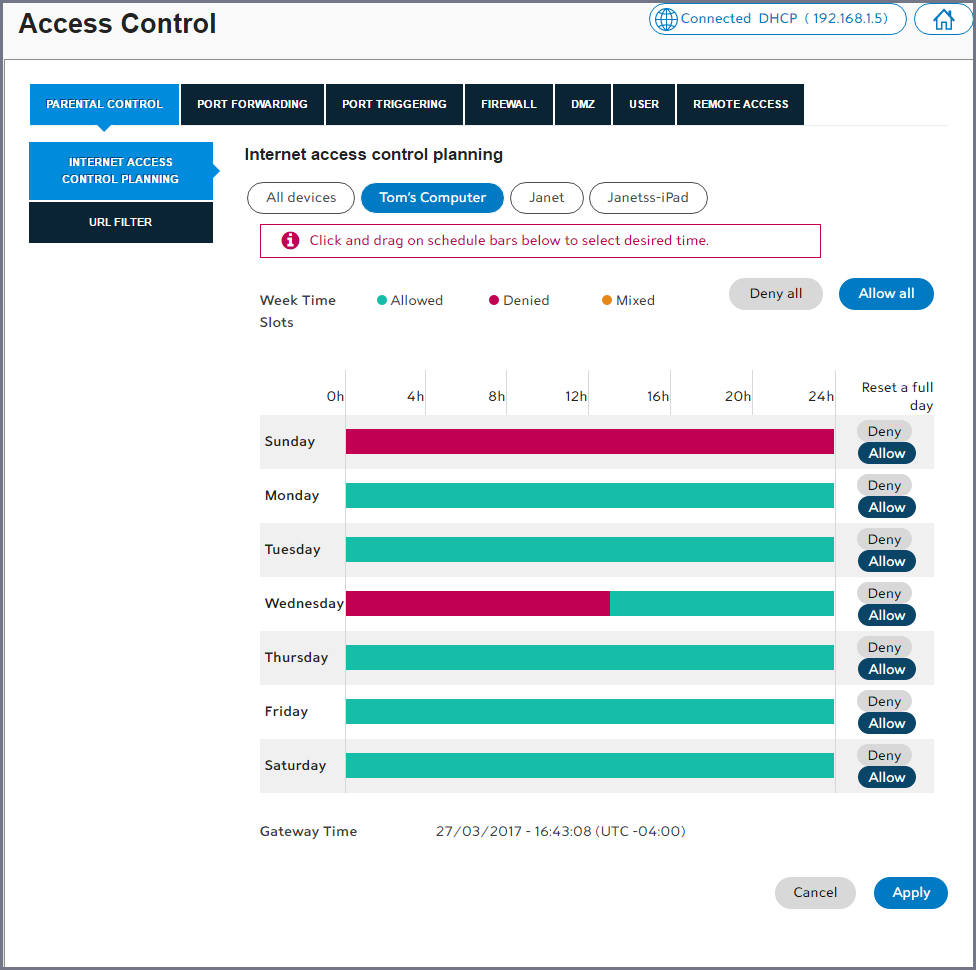The width and height of the screenshot is (976, 970).
Task: Click the Deny all button
Action: click(x=776, y=294)
